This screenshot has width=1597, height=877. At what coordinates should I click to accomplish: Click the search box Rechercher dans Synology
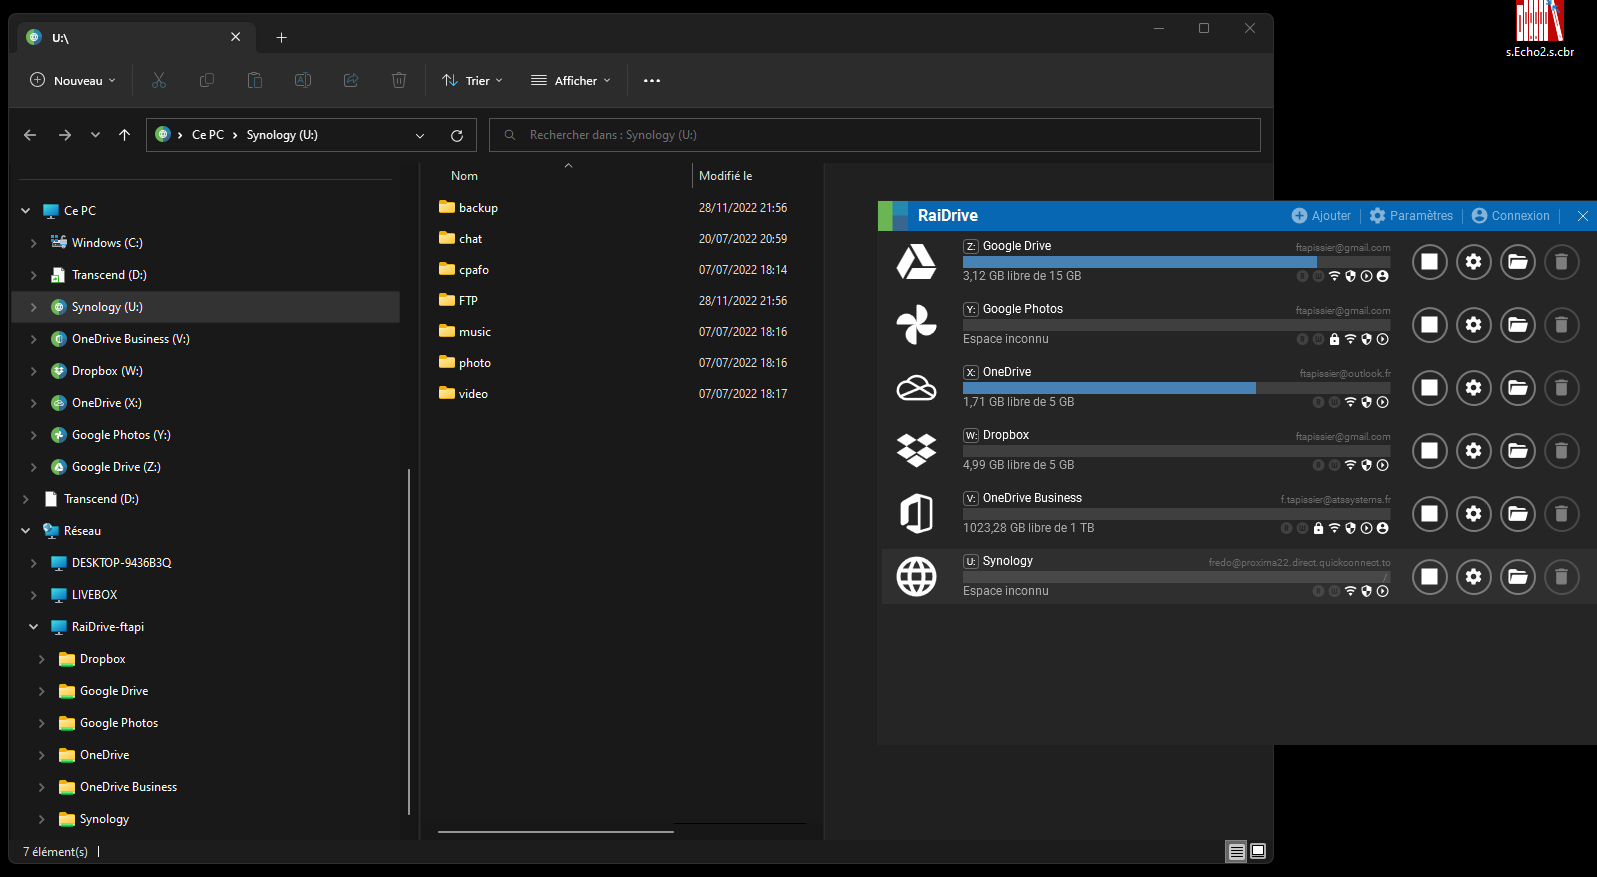point(875,135)
